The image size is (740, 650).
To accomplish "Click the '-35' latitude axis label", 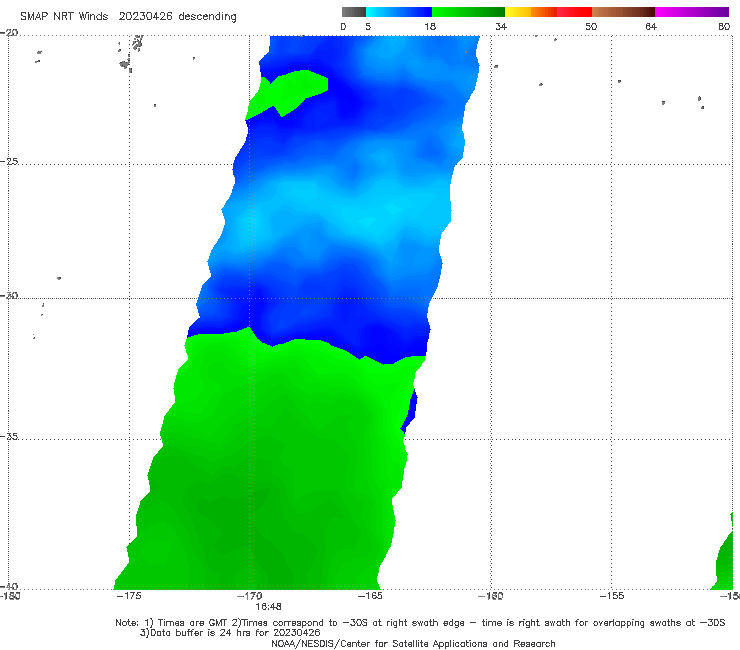I will tap(9, 436).
